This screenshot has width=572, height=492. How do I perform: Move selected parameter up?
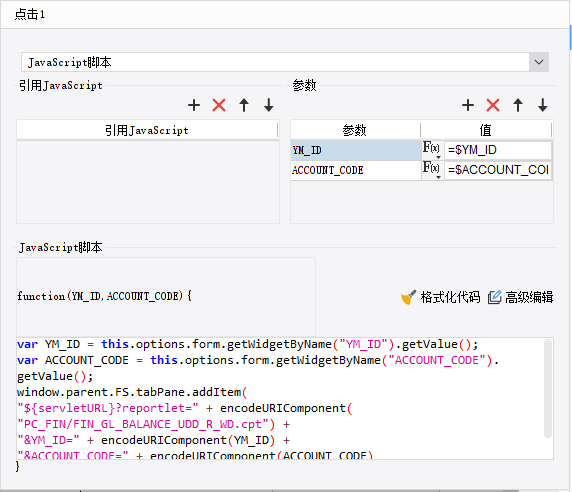518,105
